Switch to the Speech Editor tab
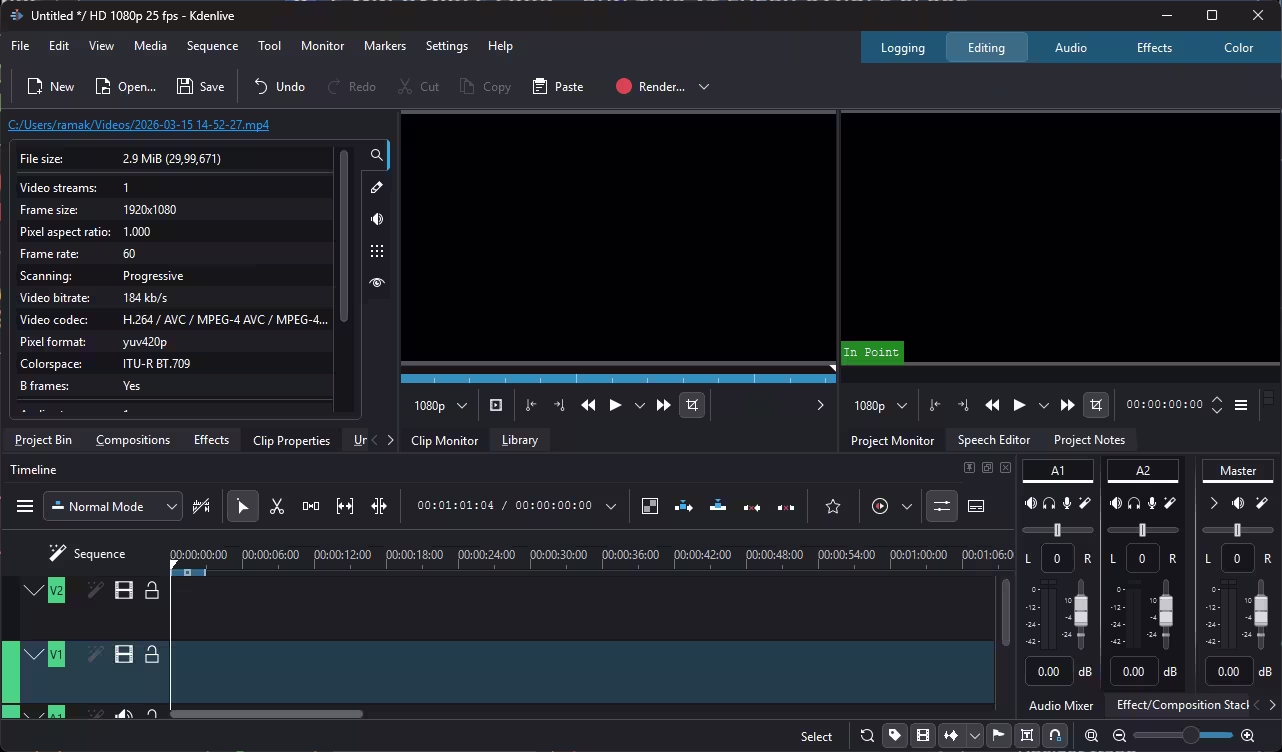Image resolution: width=1282 pixels, height=752 pixels. click(x=994, y=440)
